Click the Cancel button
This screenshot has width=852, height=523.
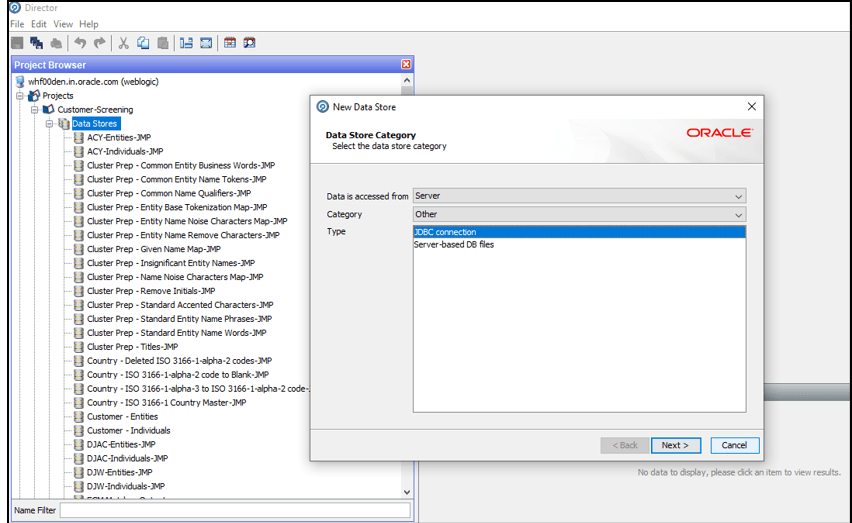(735, 445)
